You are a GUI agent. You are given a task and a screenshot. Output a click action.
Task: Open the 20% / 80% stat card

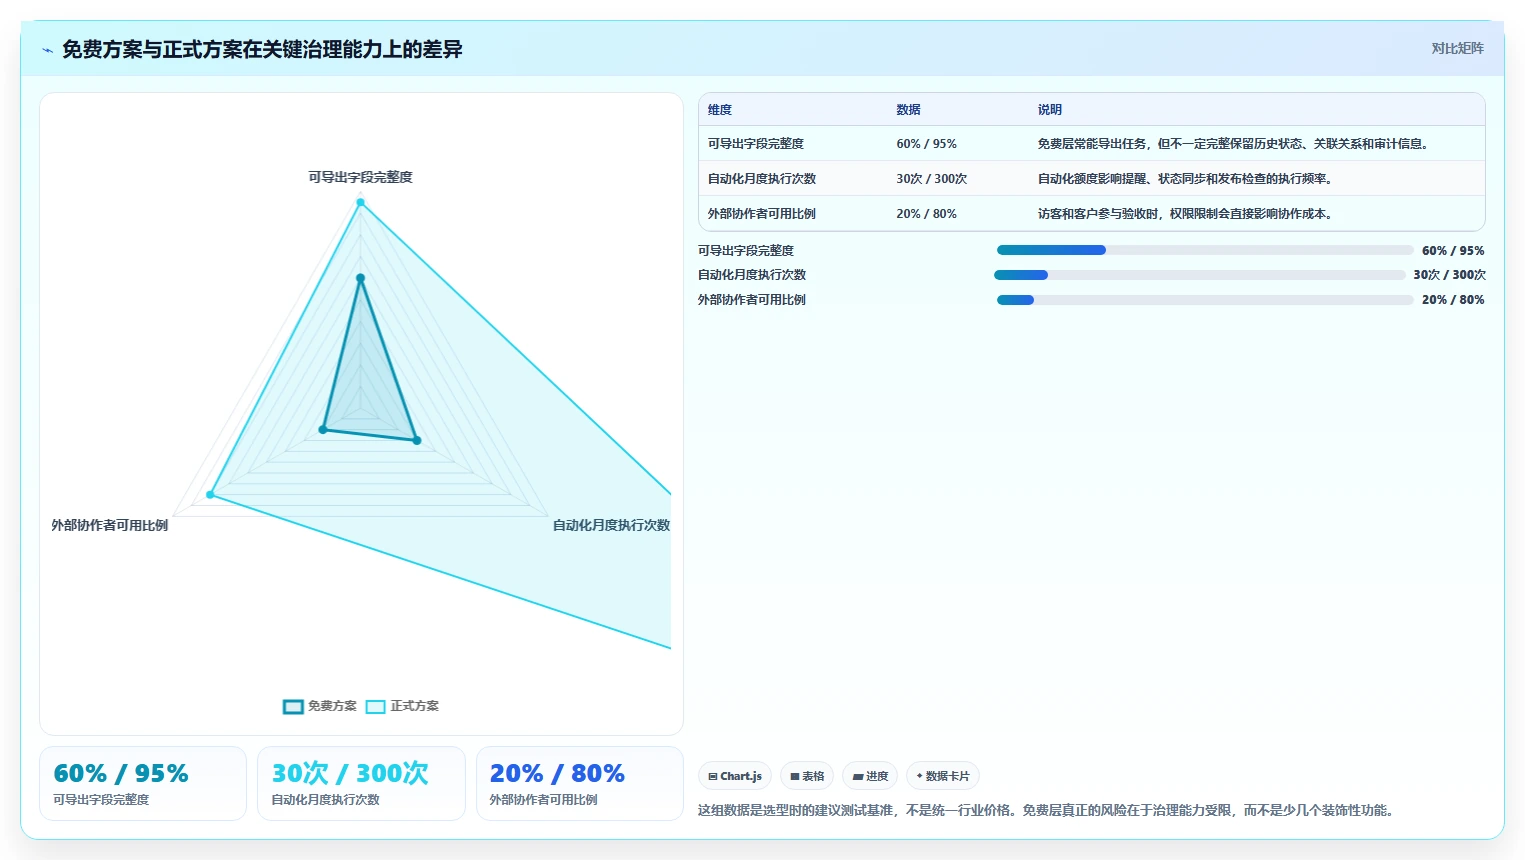pos(580,784)
